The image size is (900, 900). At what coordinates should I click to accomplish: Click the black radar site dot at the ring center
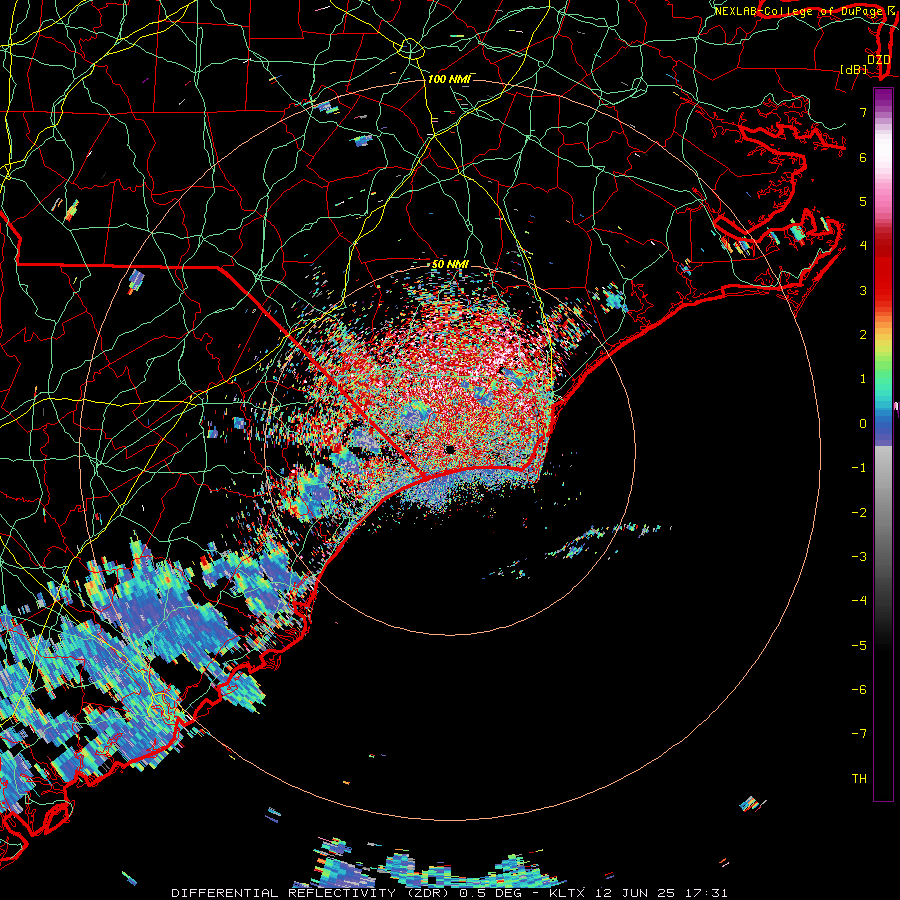click(450, 449)
